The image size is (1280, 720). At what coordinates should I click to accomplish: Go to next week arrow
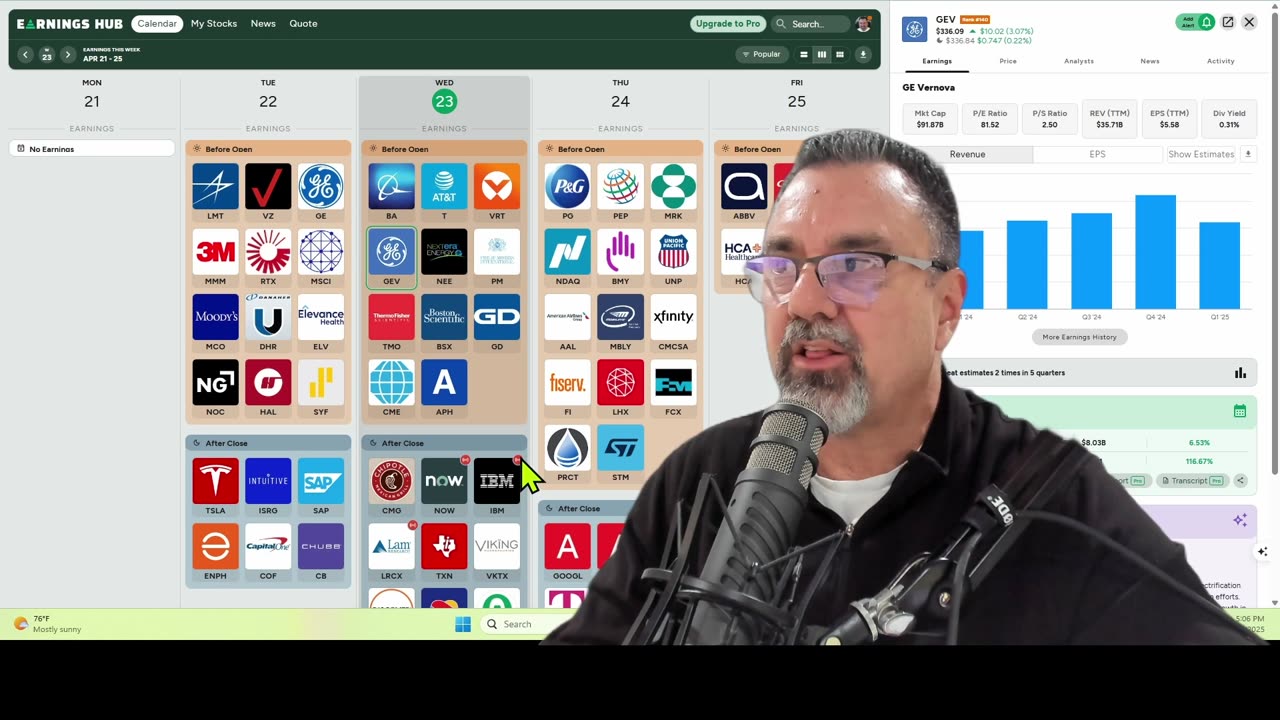pos(67,55)
